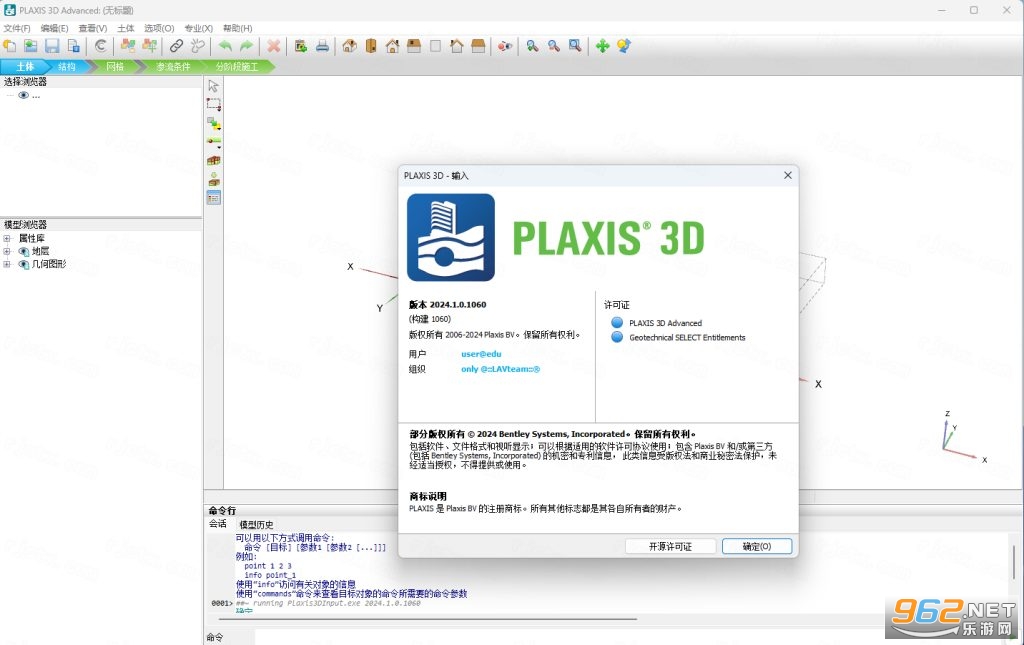This screenshot has width=1024, height=645.
Task: Open the 编辑(E) menu
Action: [x=54, y=28]
